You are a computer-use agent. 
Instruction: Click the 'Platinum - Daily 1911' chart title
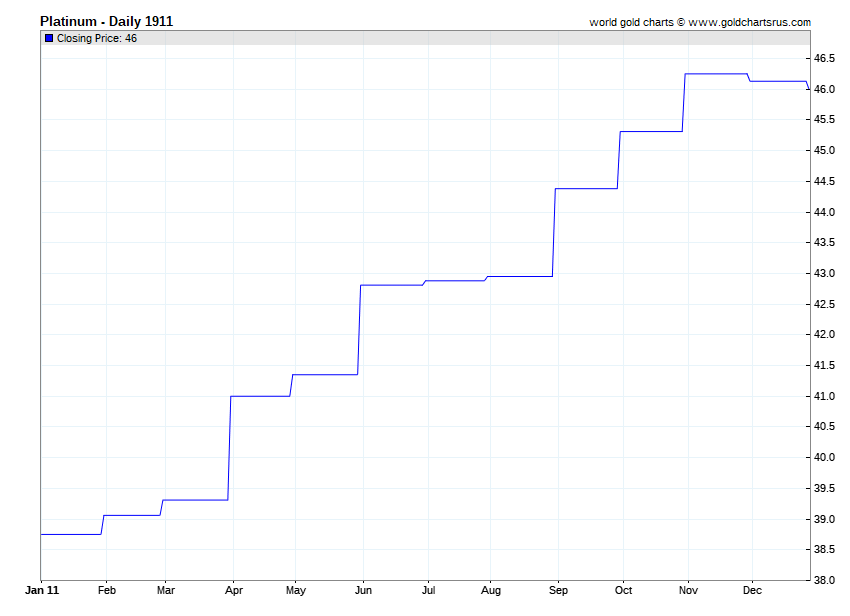click(x=106, y=21)
